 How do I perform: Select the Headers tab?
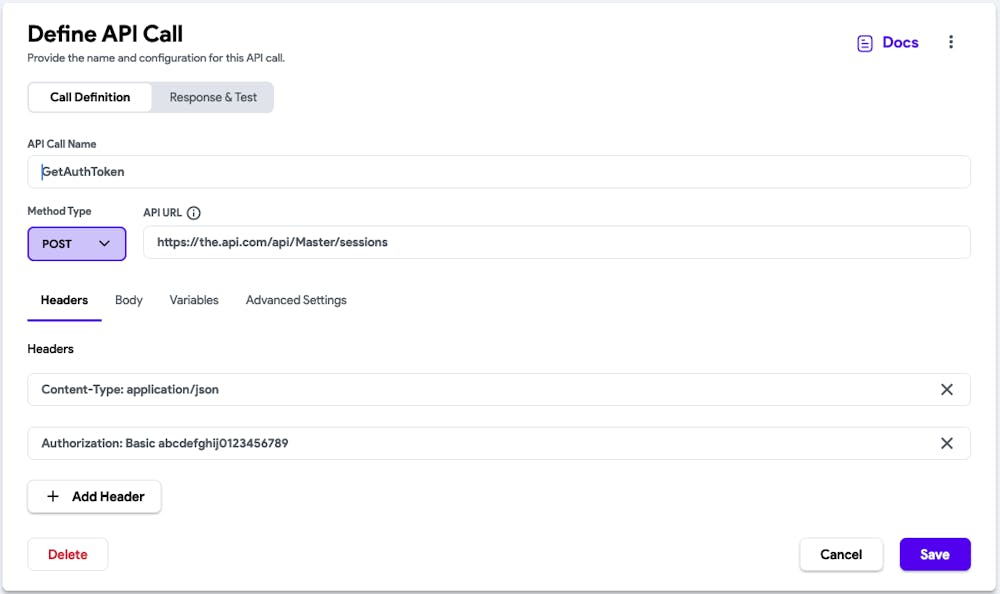click(64, 300)
